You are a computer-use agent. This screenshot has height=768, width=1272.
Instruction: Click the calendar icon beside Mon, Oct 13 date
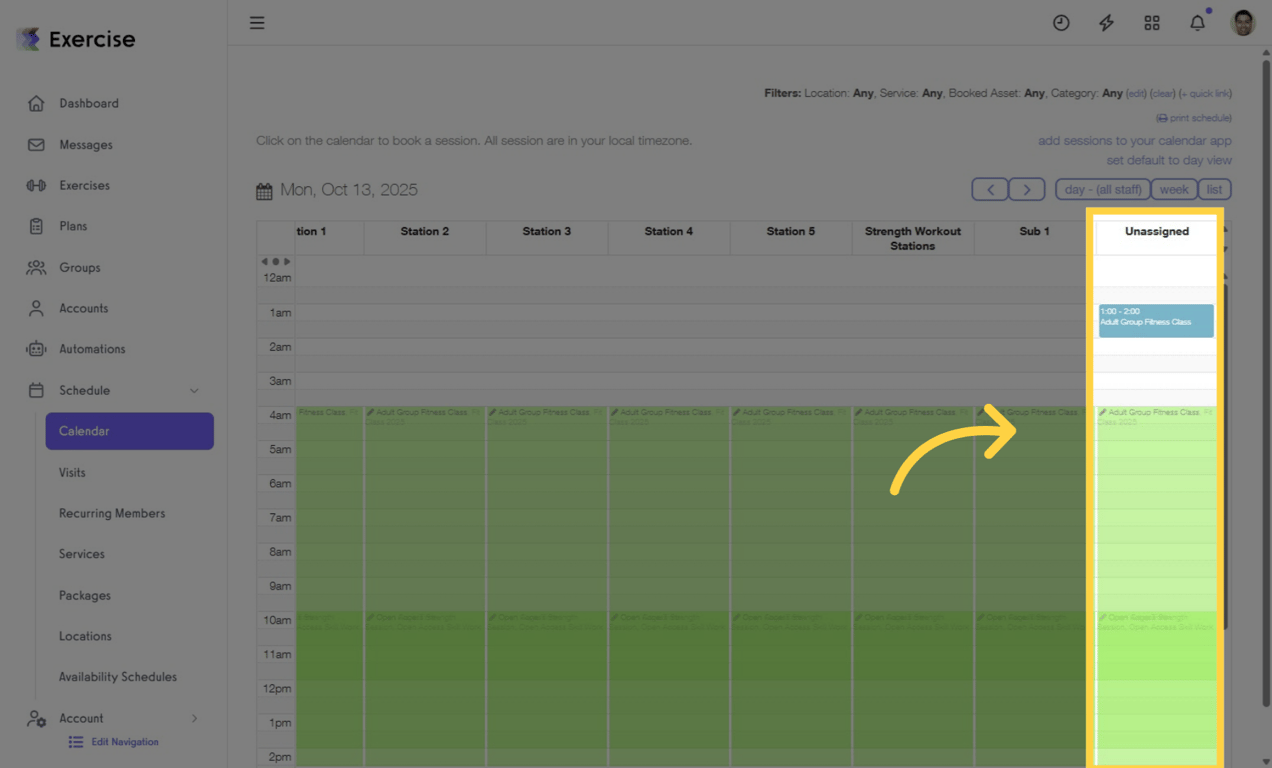point(264,189)
